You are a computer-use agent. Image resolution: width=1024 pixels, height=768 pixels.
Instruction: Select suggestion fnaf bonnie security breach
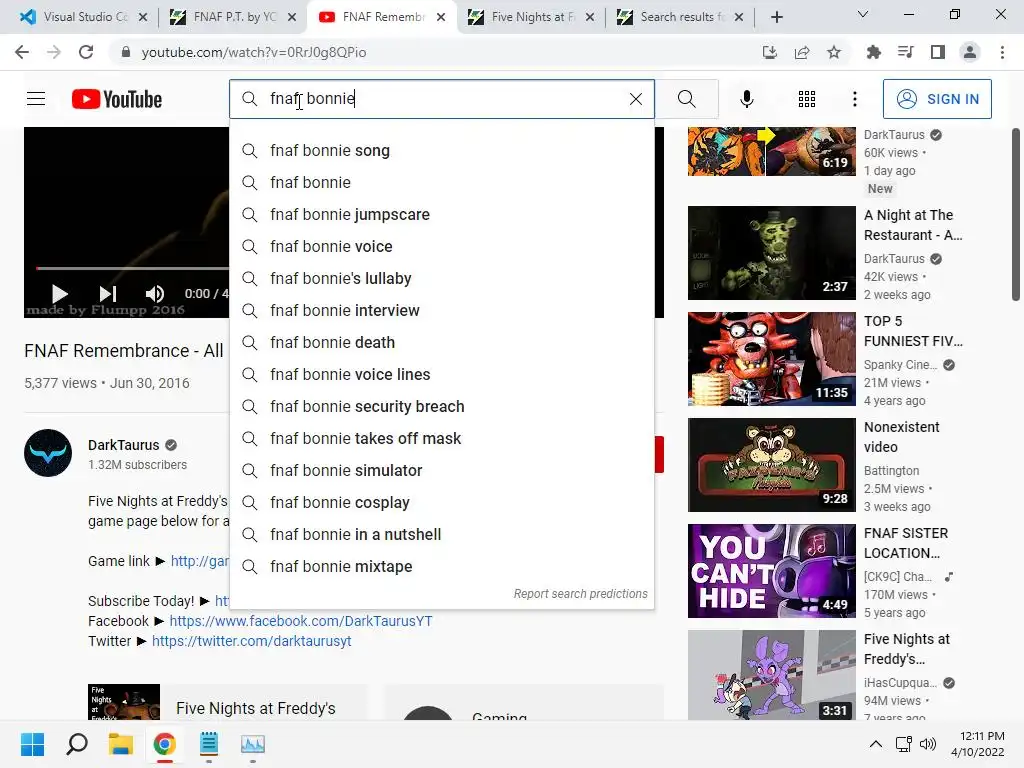click(x=441, y=406)
